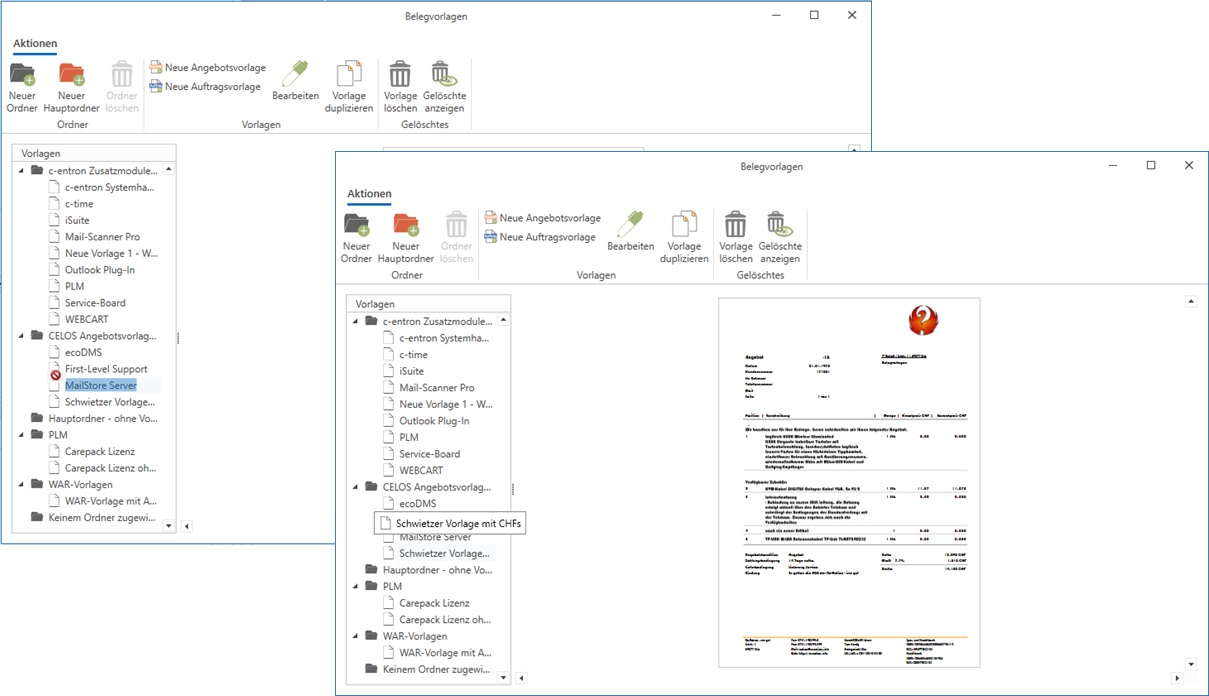
Task: Open the Aktionen tab in the background window
Action: click(x=35, y=44)
